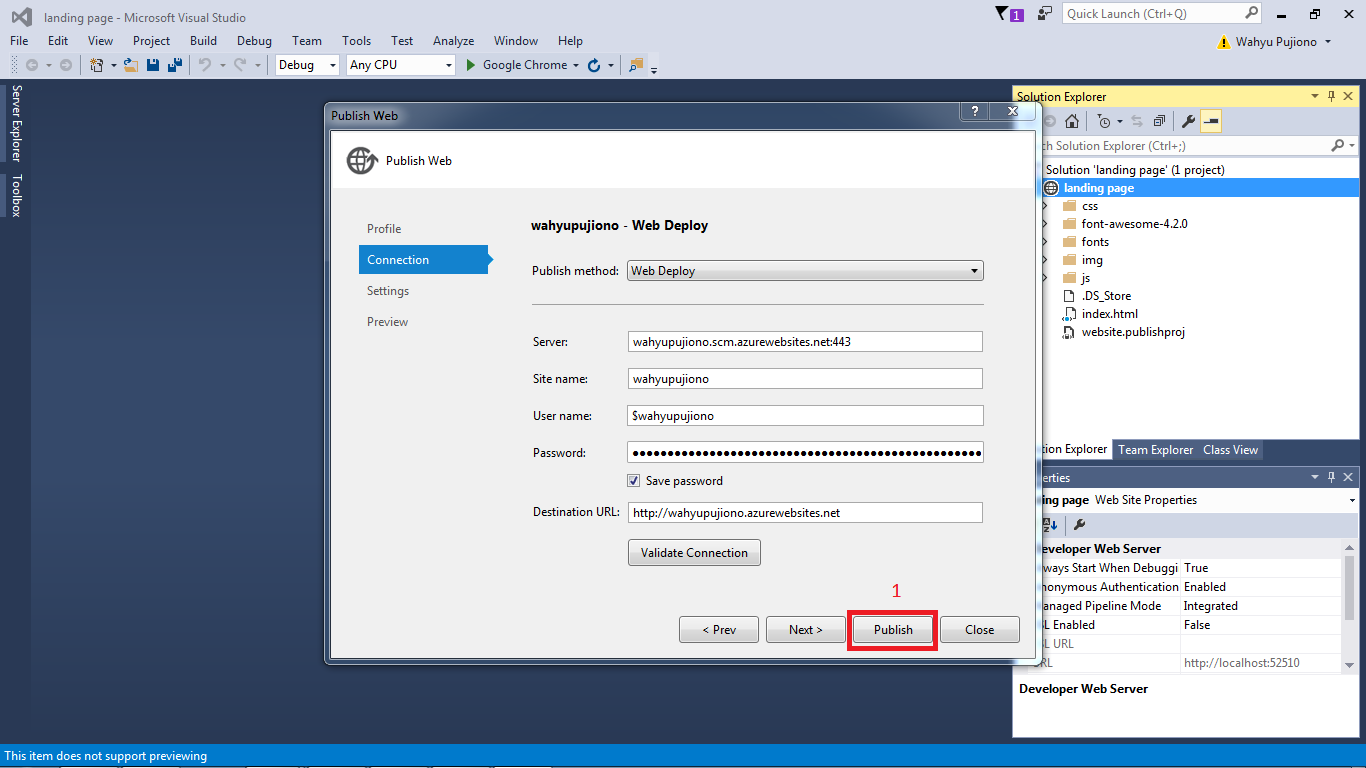Screen dimensions: 1366x768
Task: Click the Validate Connection button
Action: tap(694, 553)
